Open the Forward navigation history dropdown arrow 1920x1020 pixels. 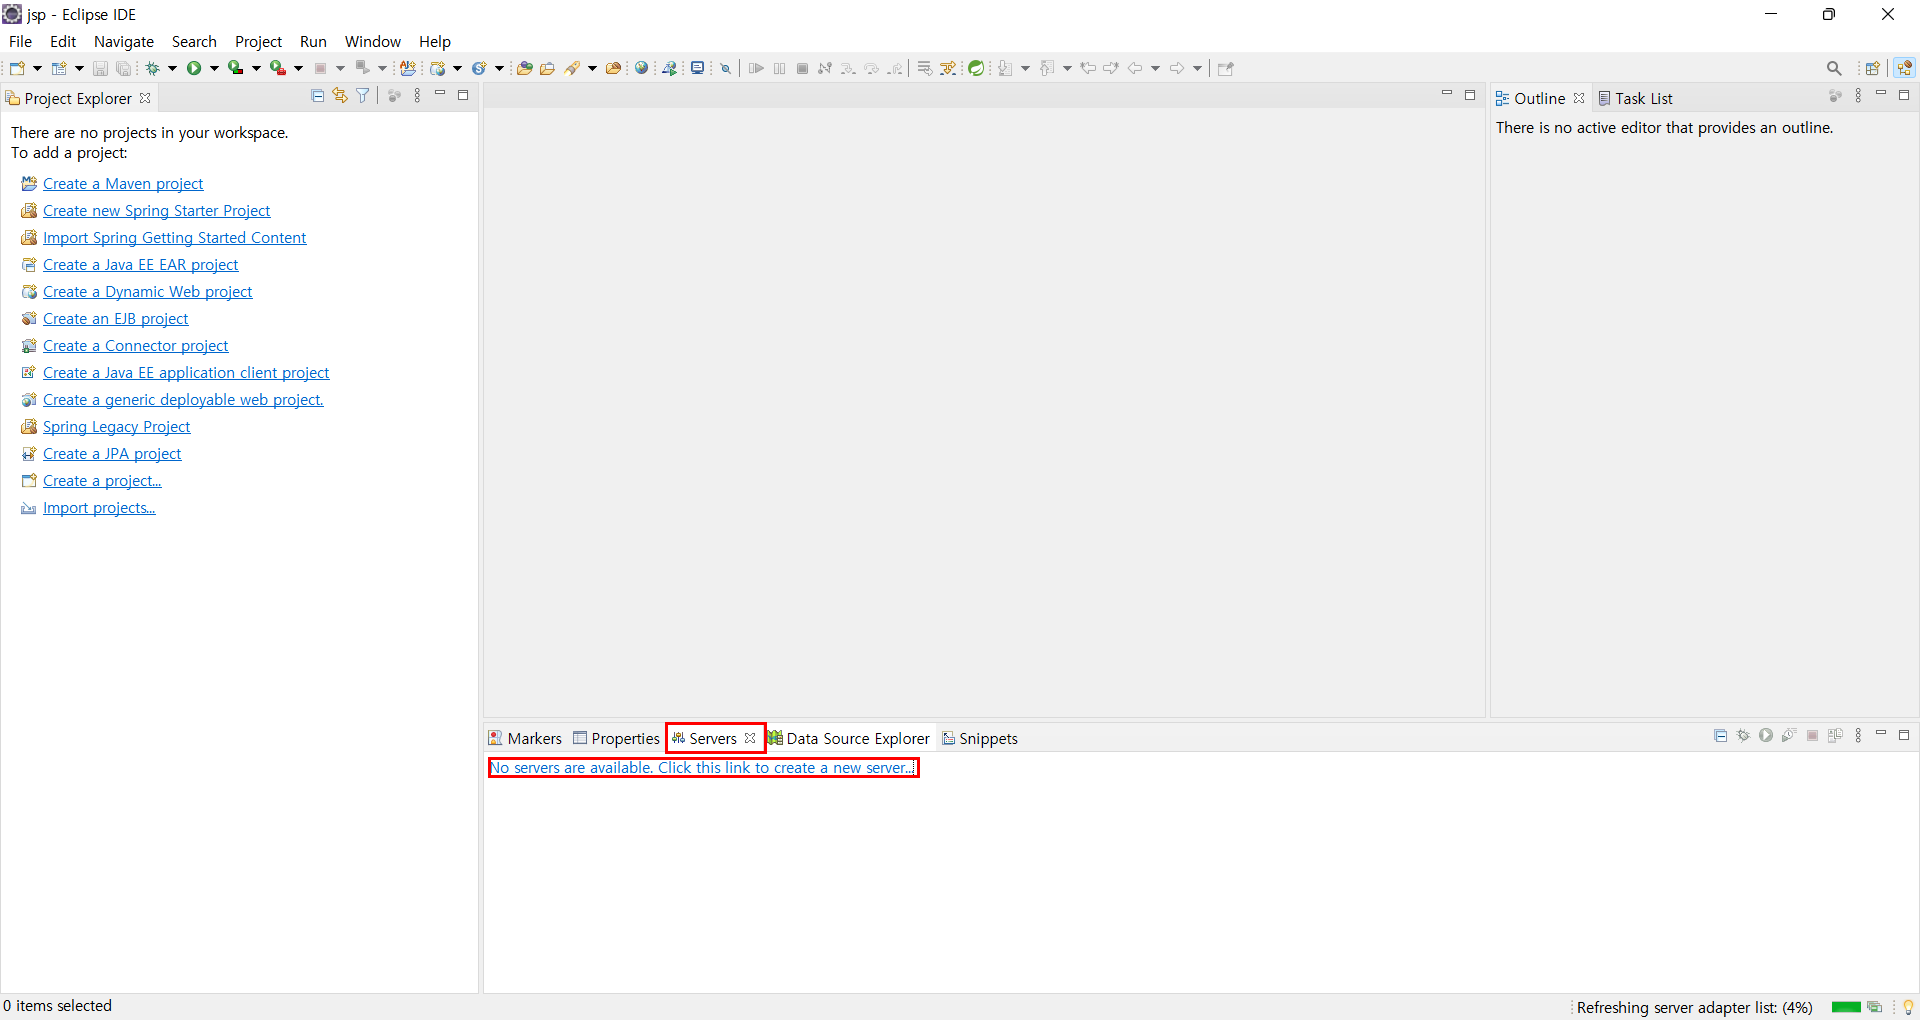tap(1197, 68)
